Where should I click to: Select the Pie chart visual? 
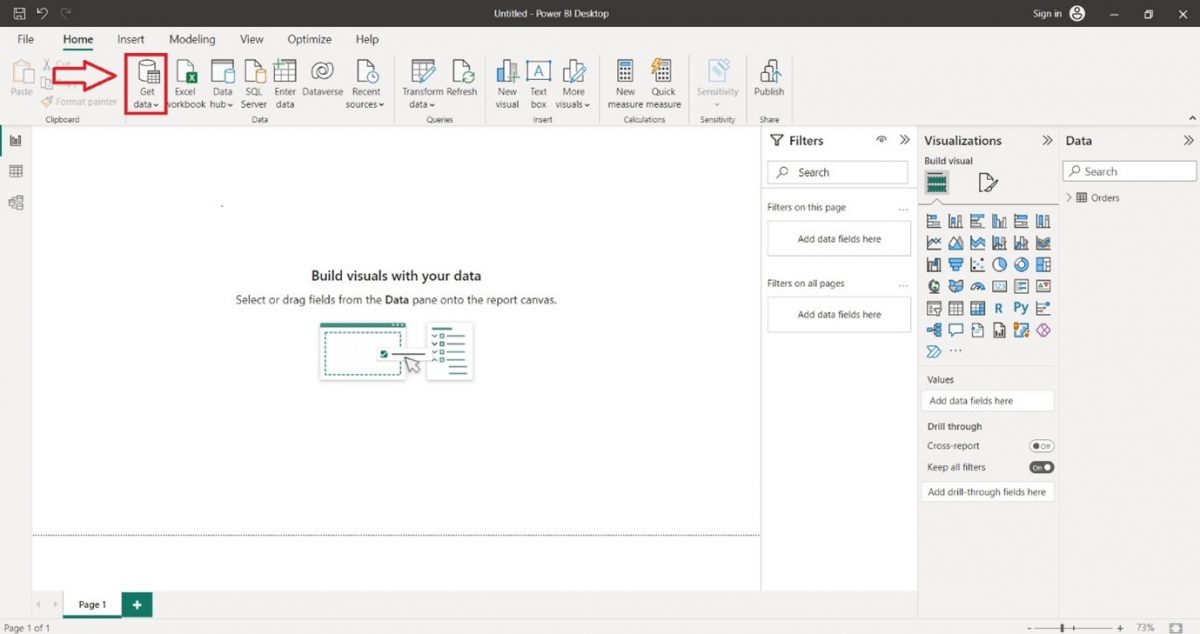point(998,264)
